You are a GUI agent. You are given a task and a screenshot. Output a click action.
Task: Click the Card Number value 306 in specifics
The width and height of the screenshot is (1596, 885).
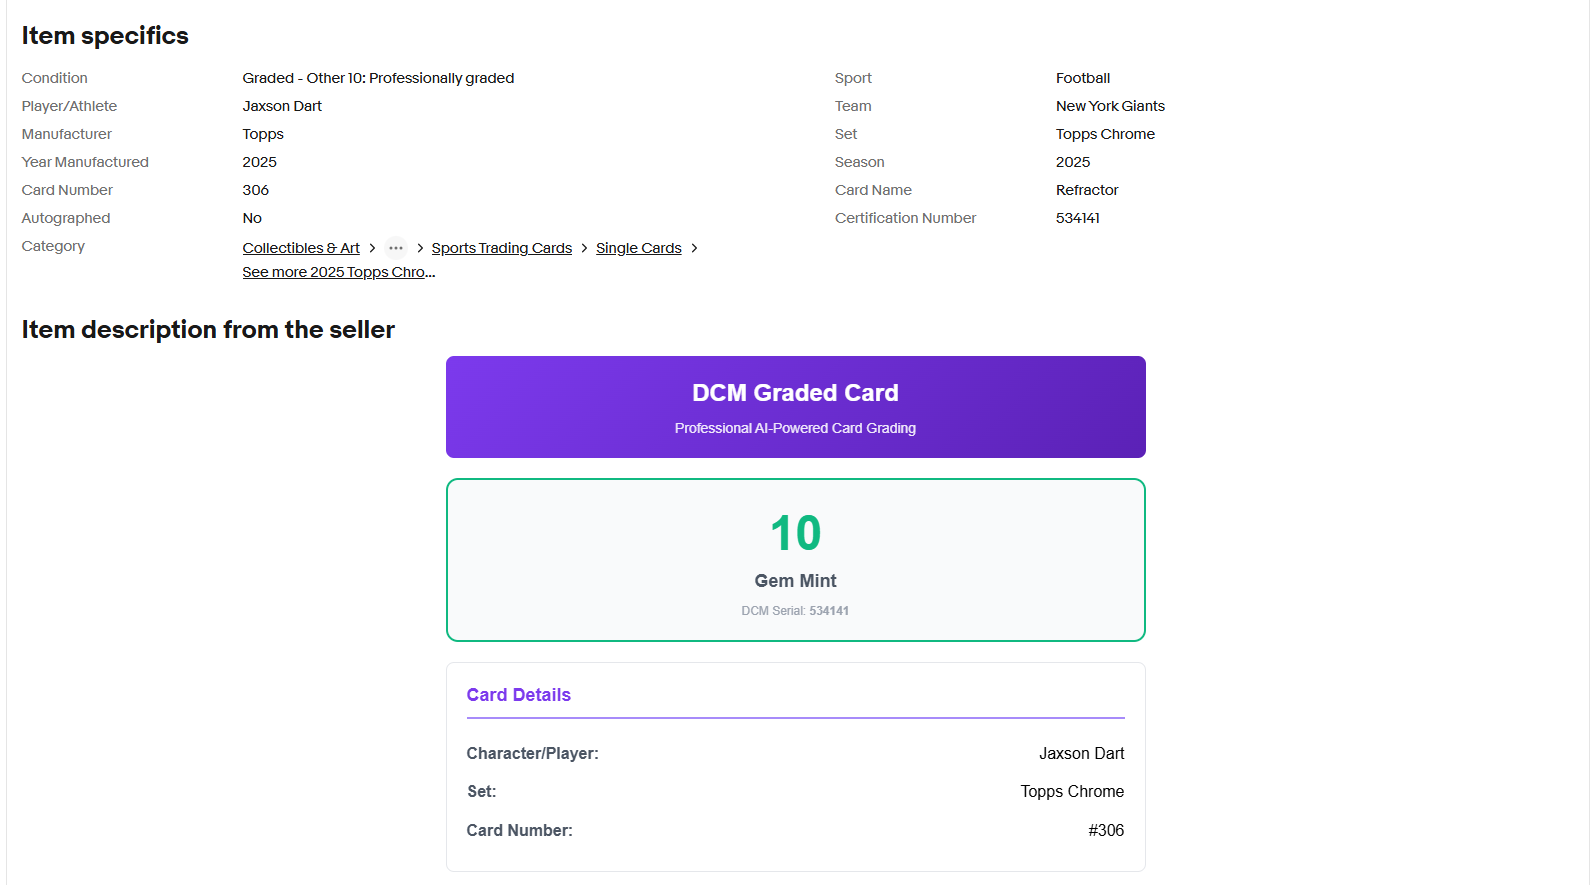(256, 190)
